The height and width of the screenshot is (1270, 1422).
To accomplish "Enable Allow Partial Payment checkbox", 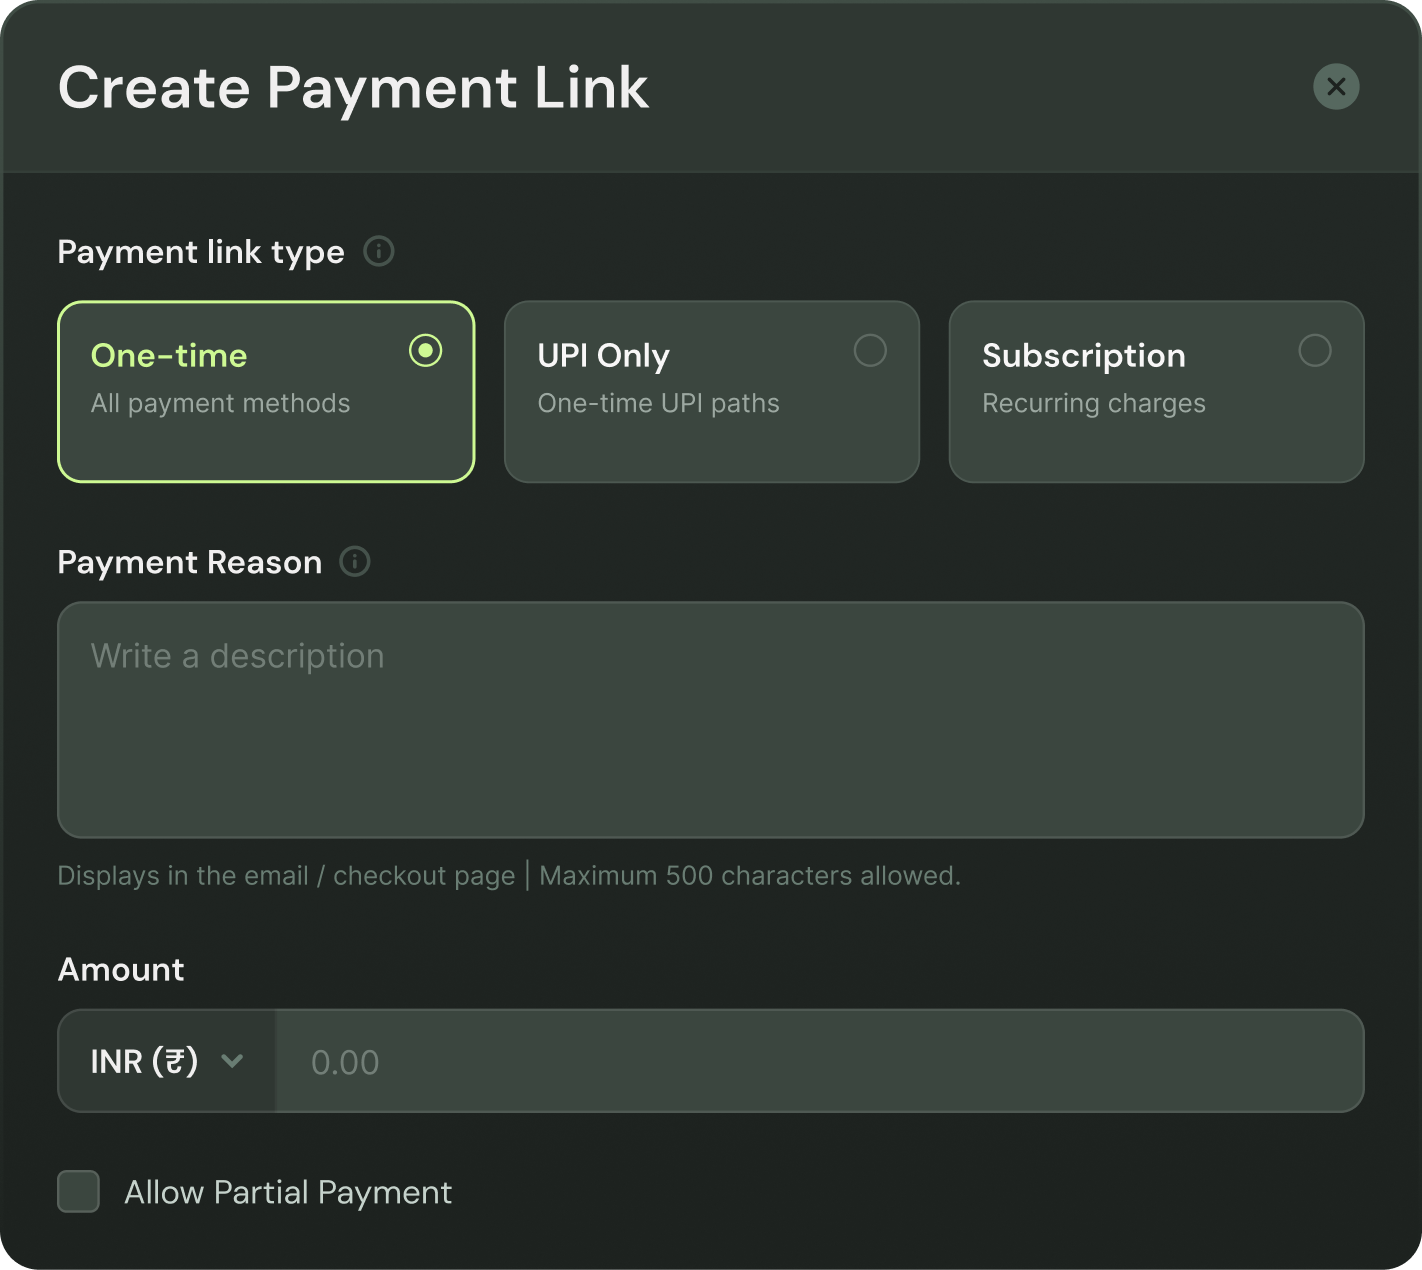I will pos(79,1191).
